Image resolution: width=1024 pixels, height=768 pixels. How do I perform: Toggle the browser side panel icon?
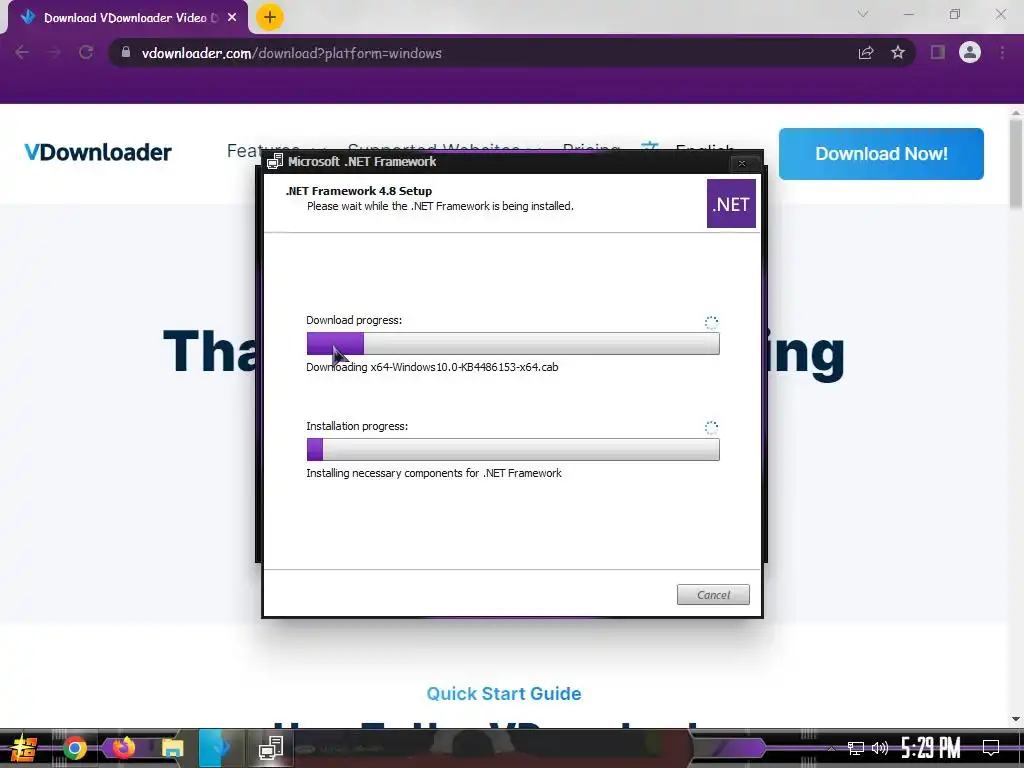(938, 52)
